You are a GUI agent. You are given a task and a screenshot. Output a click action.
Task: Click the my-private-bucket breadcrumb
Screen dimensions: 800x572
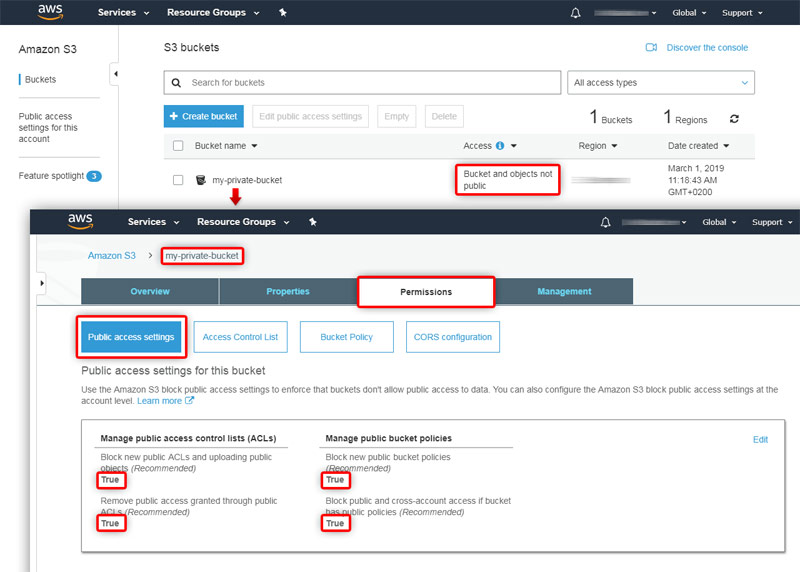coord(202,256)
